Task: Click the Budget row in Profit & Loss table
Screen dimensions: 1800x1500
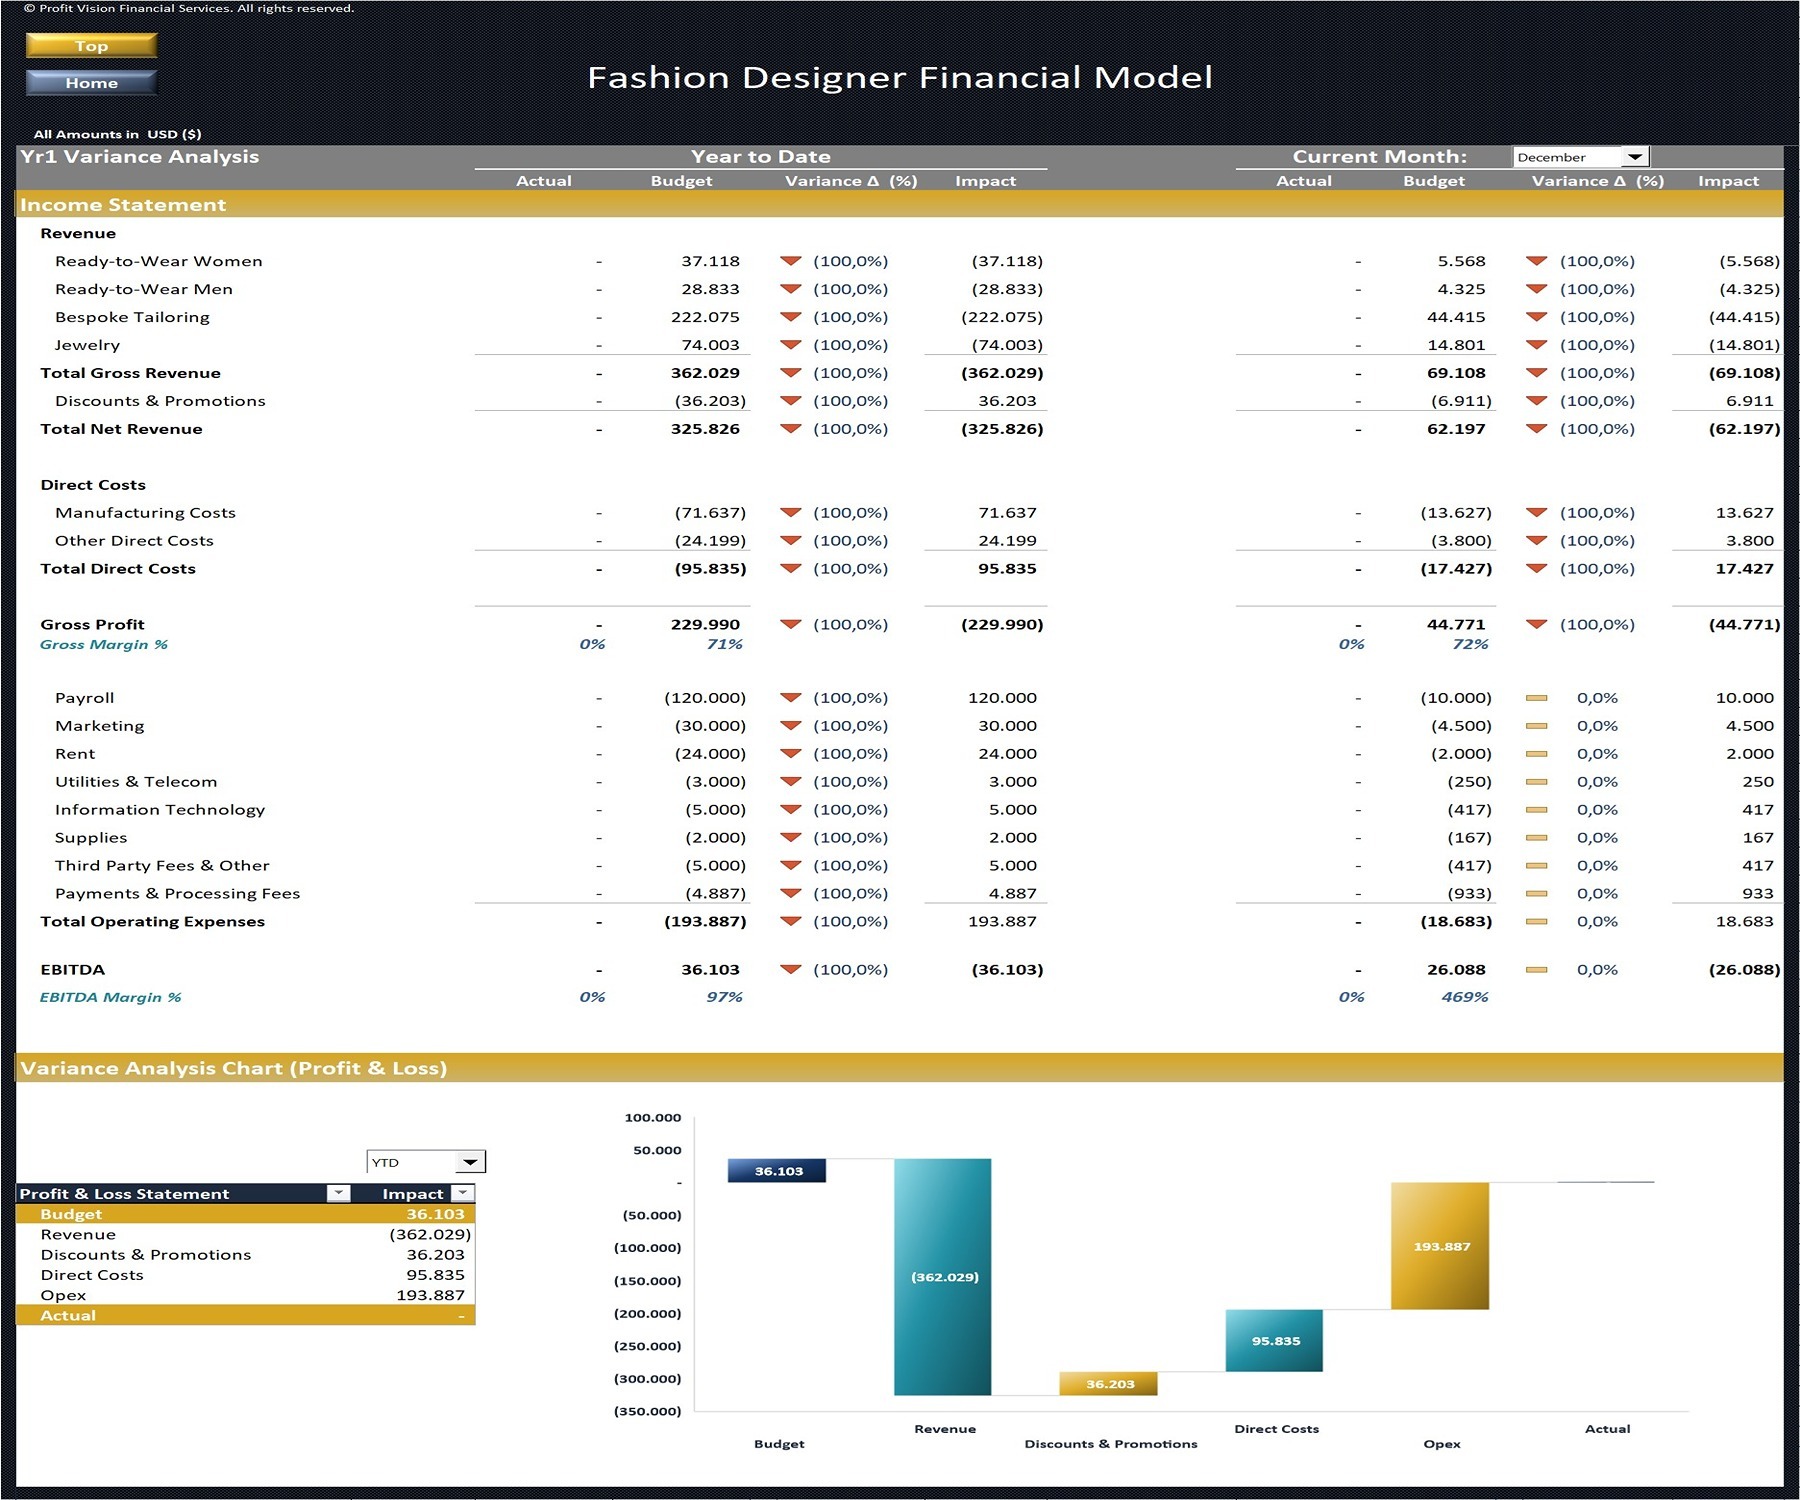Action: click(246, 1214)
